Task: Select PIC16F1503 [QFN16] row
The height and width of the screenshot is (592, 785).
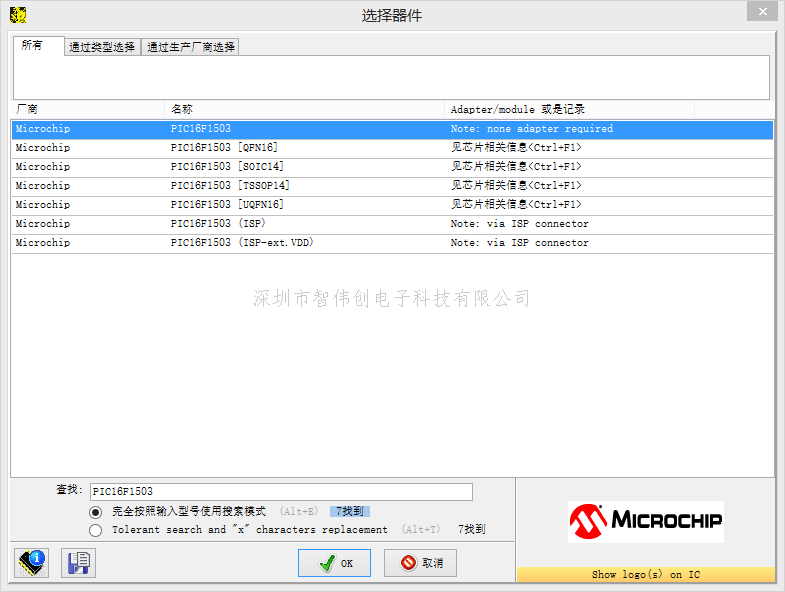Action: coord(392,148)
